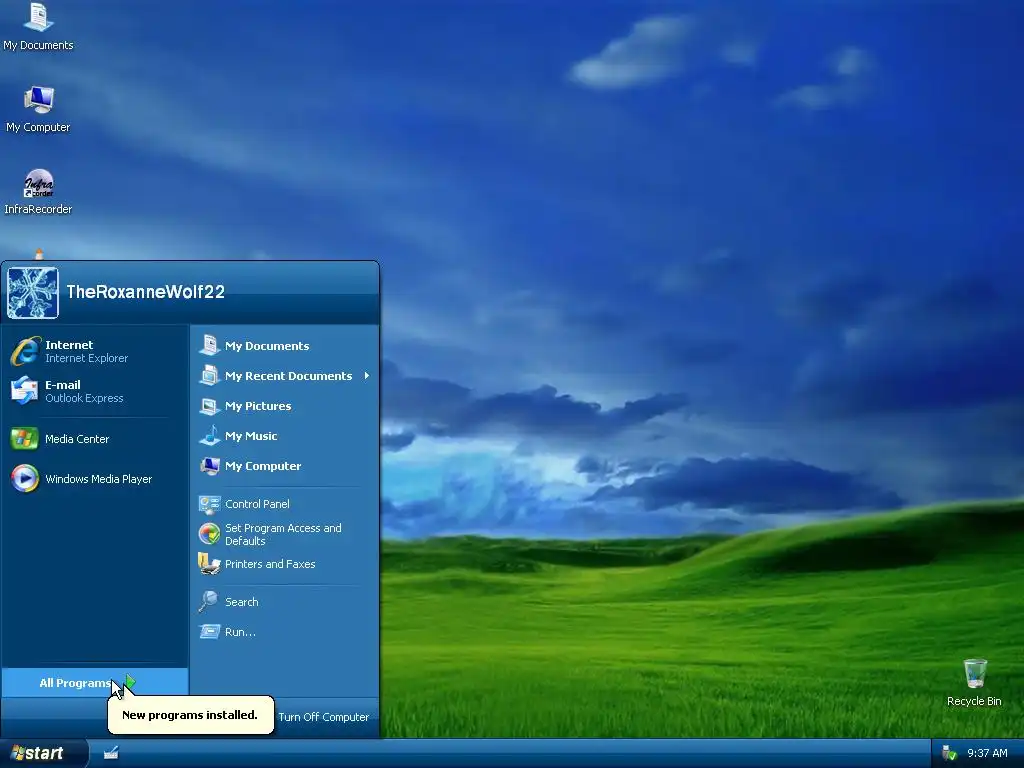Open Set Program Access and Defaults

(x=284, y=534)
